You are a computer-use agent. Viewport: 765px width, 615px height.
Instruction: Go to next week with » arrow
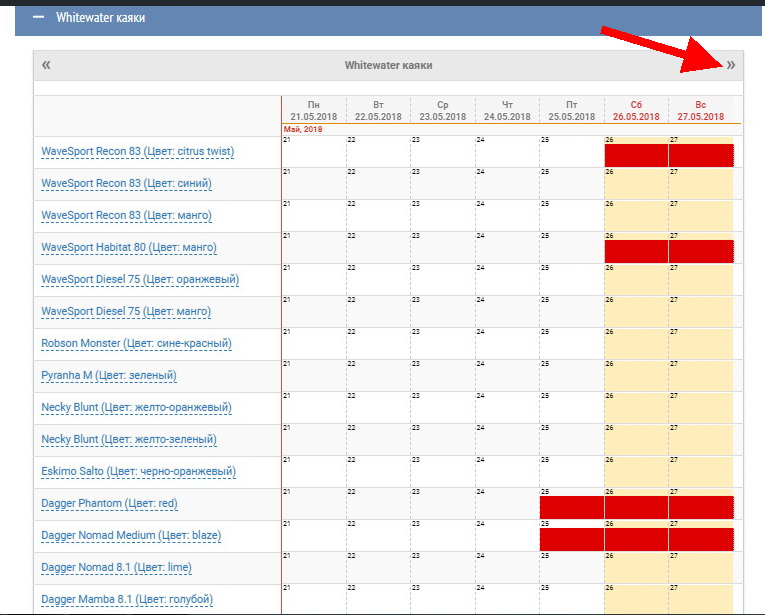tap(730, 65)
